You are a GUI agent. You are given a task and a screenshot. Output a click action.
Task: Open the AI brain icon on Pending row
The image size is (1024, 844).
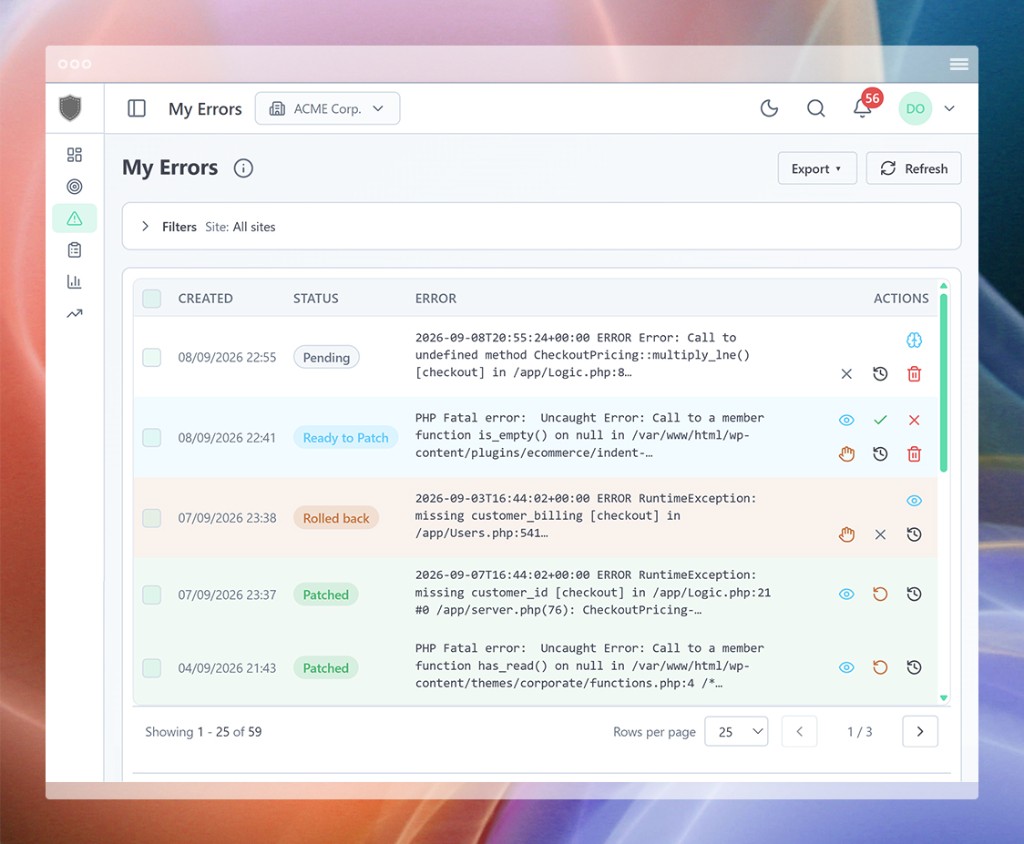(914, 340)
